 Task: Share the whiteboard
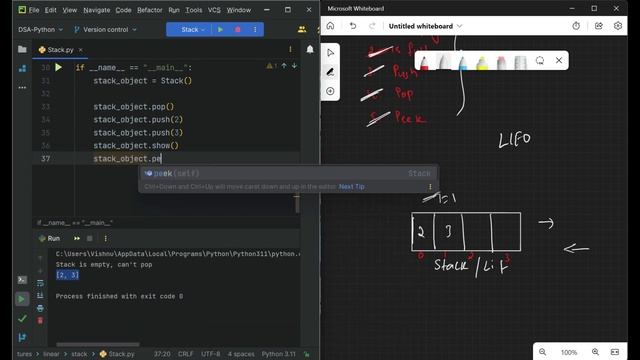[x=598, y=26]
